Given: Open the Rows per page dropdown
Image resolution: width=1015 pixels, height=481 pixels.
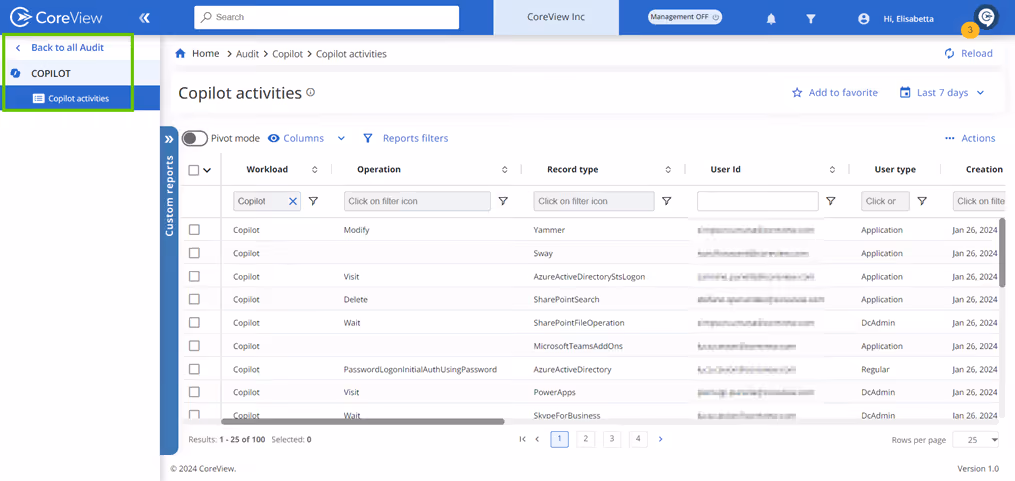Looking at the screenshot, I should coord(976,440).
